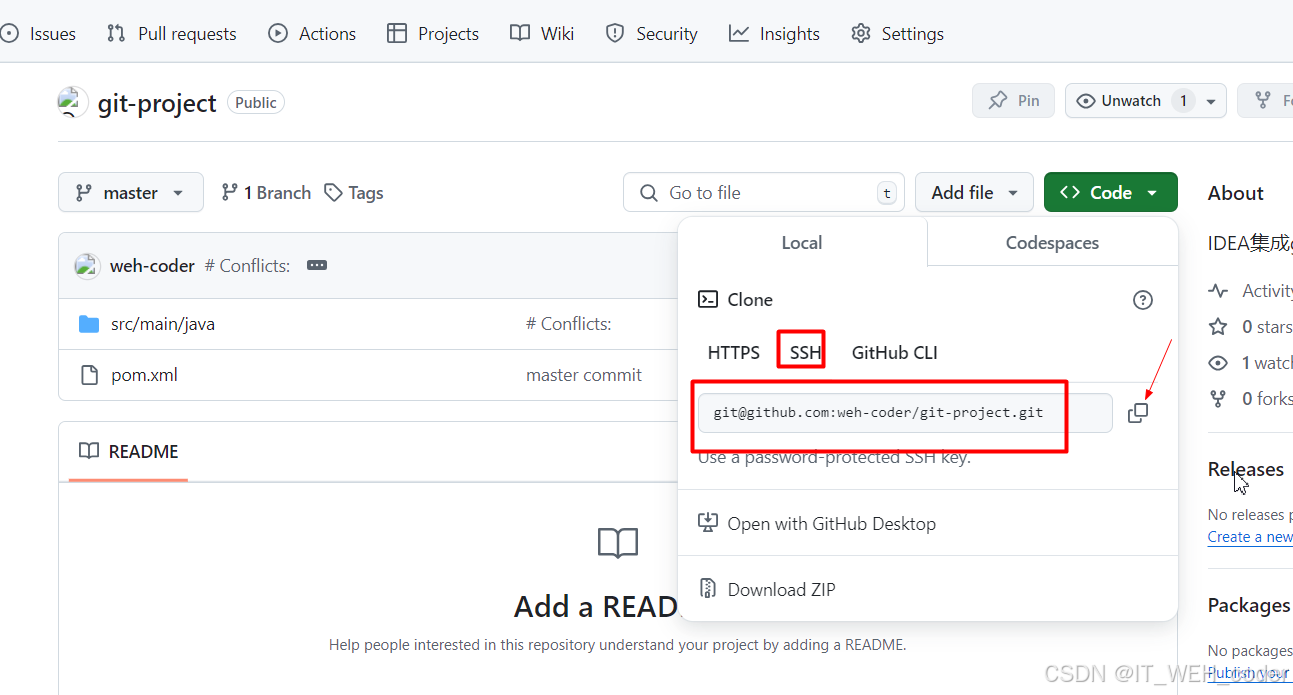Focus the Go to file search field
Screen dimensions: 1293x695
pos(764,192)
